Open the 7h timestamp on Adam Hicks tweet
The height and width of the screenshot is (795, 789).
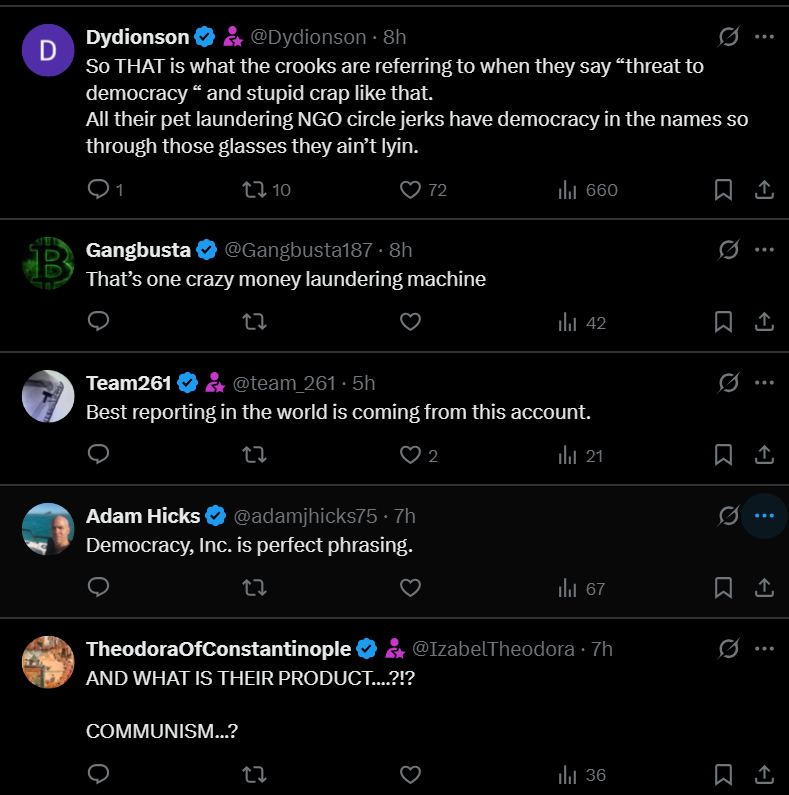[405, 516]
